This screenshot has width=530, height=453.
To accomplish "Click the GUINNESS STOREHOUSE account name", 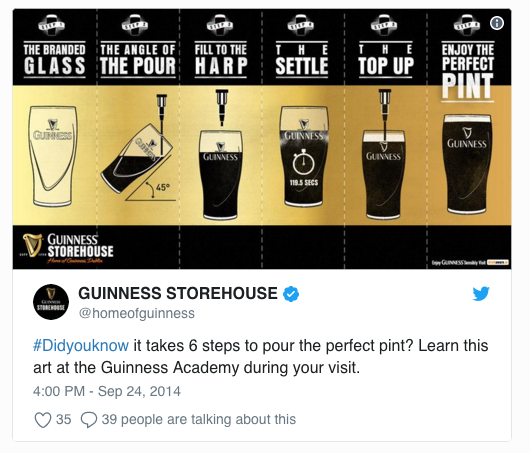I will coord(178,293).
